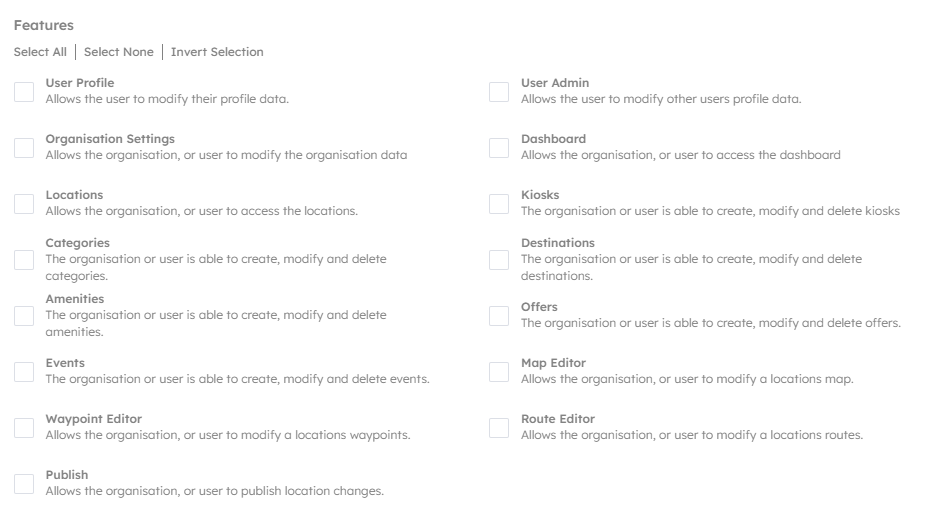Check the Publish feature checkbox
The height and width of the screenshot is (524, 945).
click(x=24, y=484)
